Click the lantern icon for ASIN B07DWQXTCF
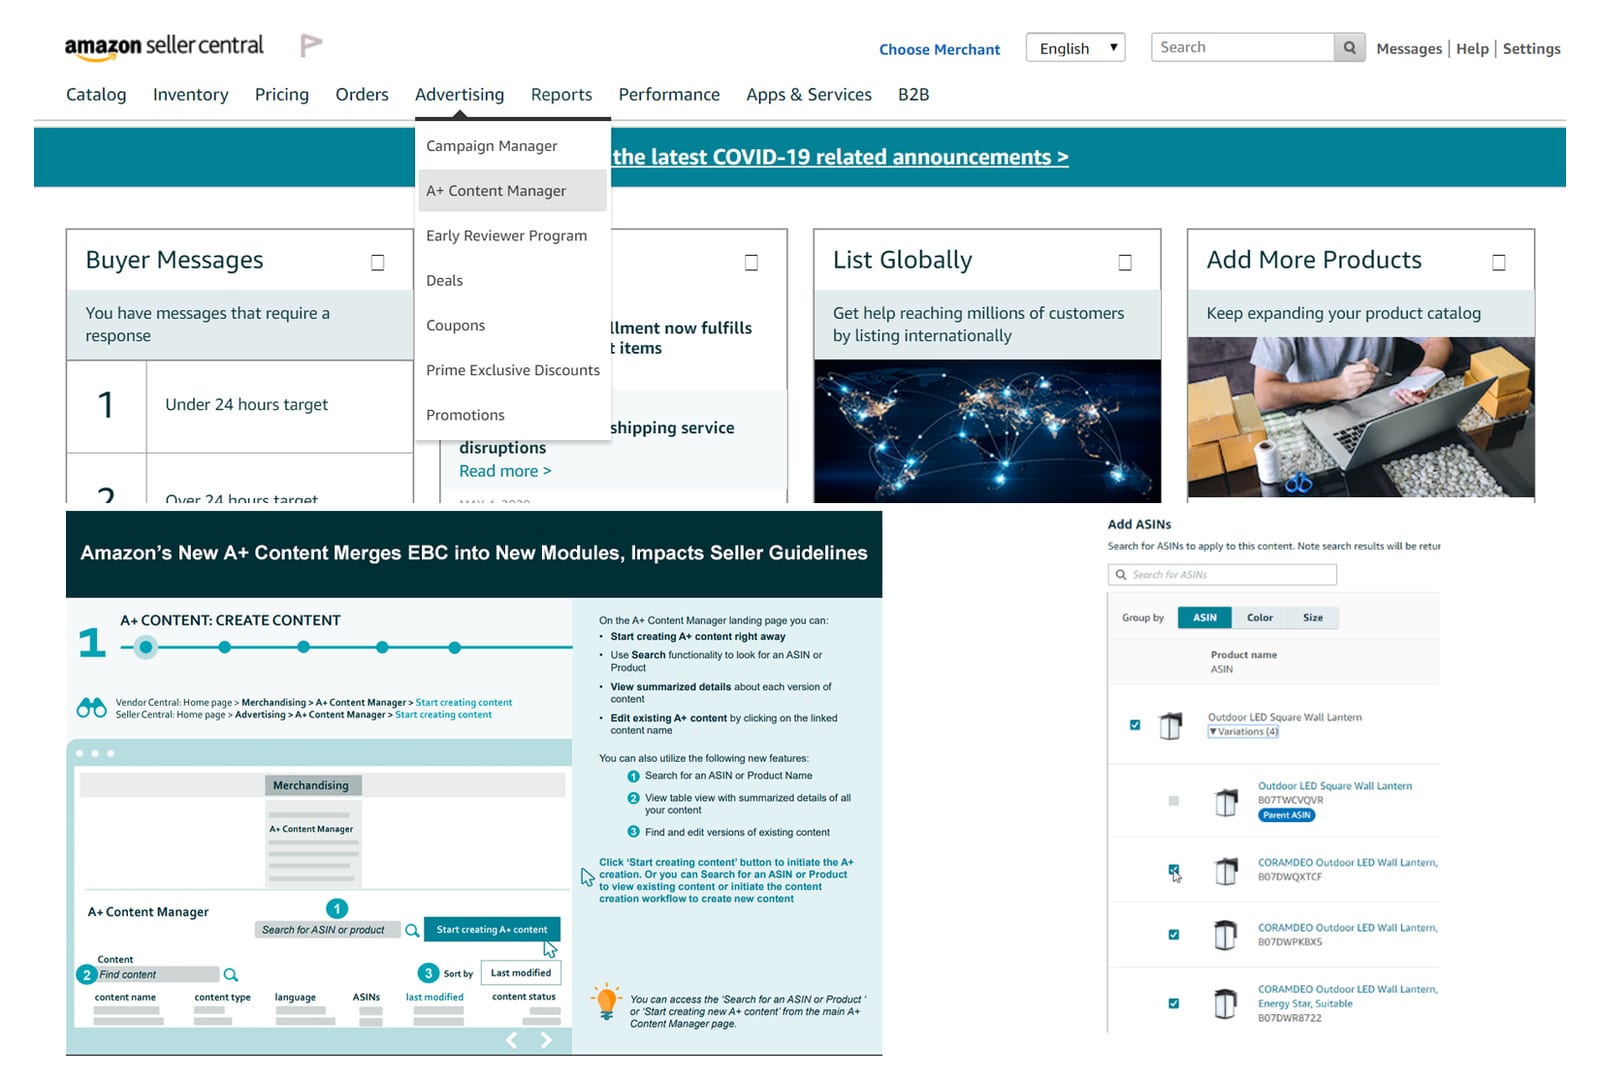 pos(1225,870)
